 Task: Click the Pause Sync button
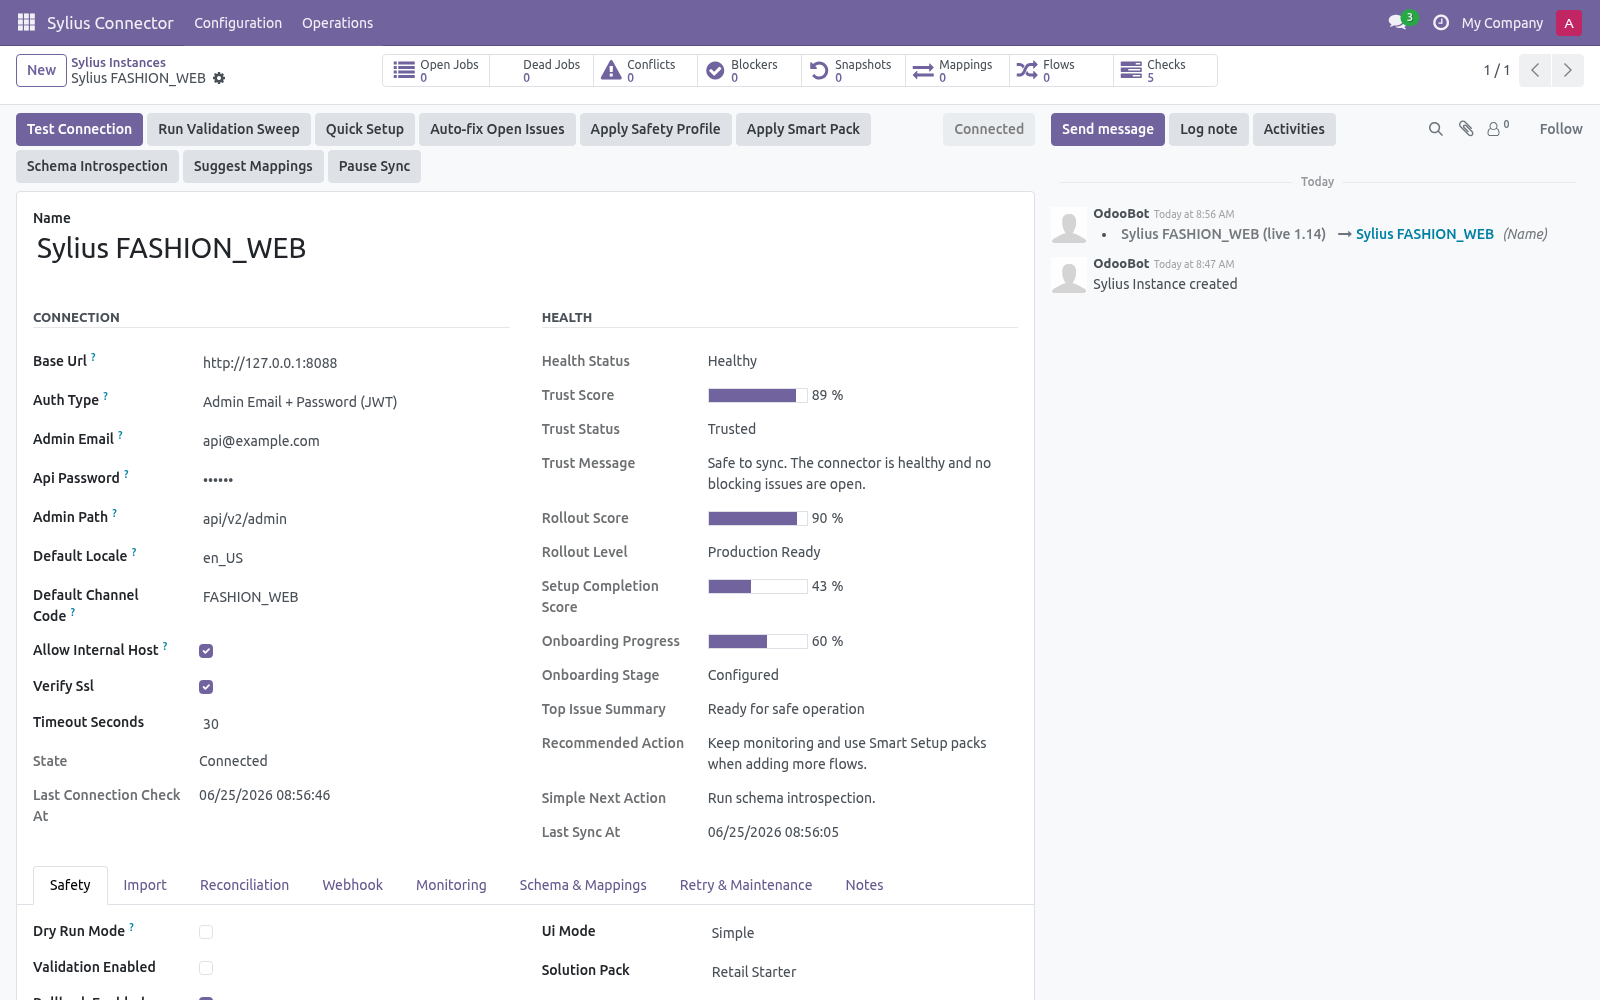pos(374,166)
